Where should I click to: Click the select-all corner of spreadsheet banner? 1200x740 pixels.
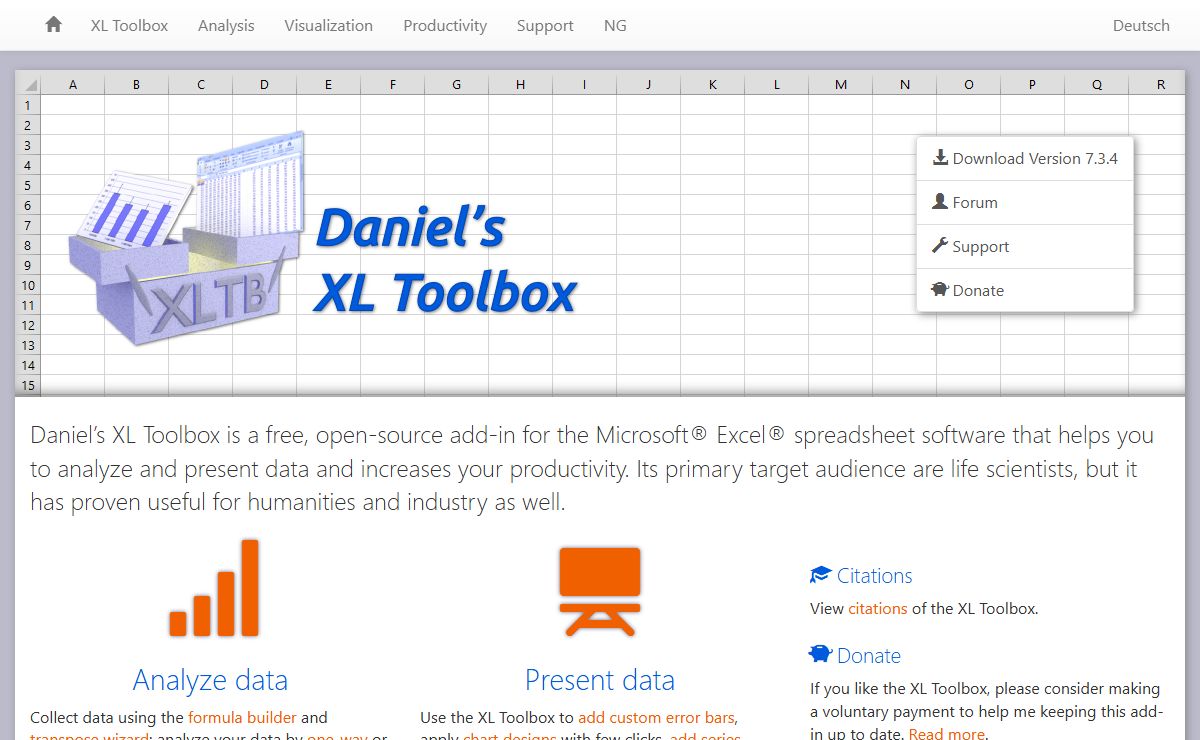tap(28, 84)
